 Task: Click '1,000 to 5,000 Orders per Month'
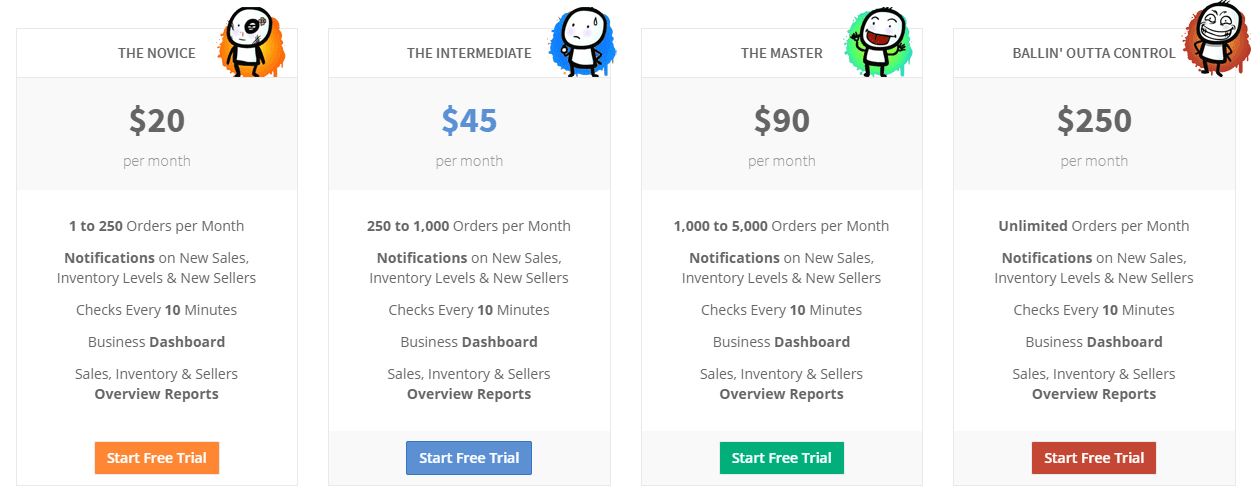782,226
